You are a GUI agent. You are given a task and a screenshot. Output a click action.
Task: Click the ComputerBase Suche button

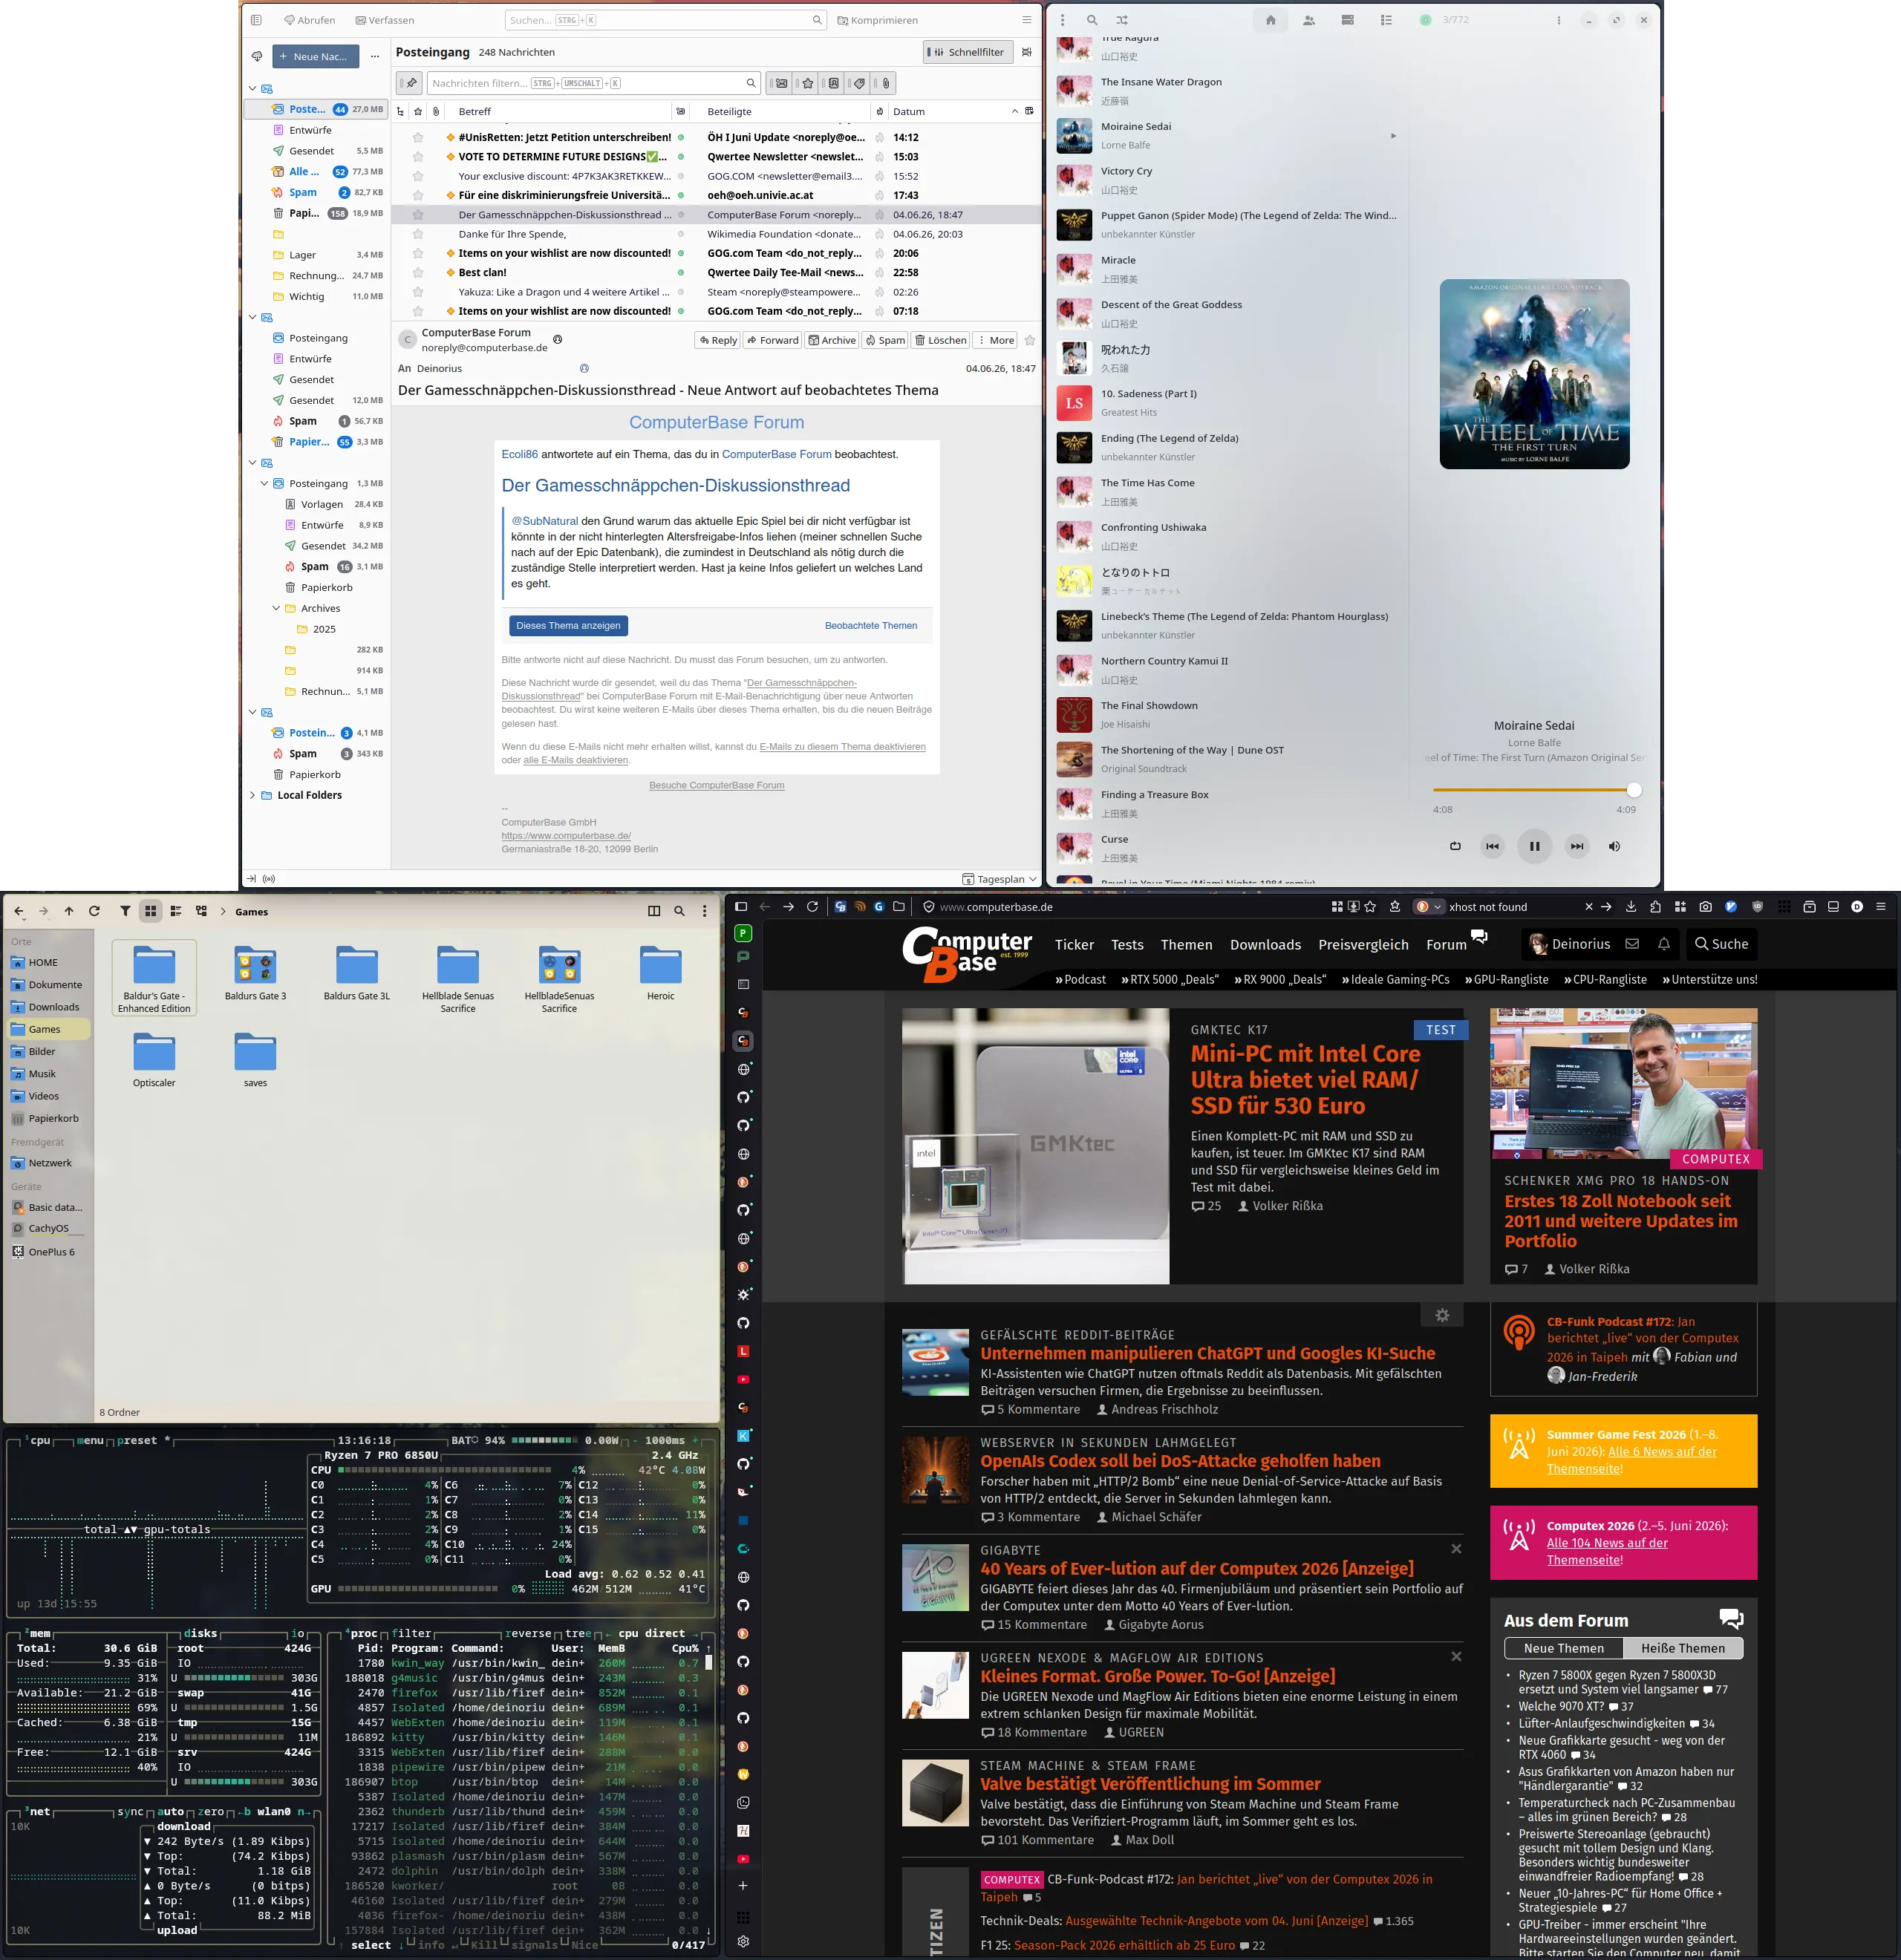(x=1721, y=944)
